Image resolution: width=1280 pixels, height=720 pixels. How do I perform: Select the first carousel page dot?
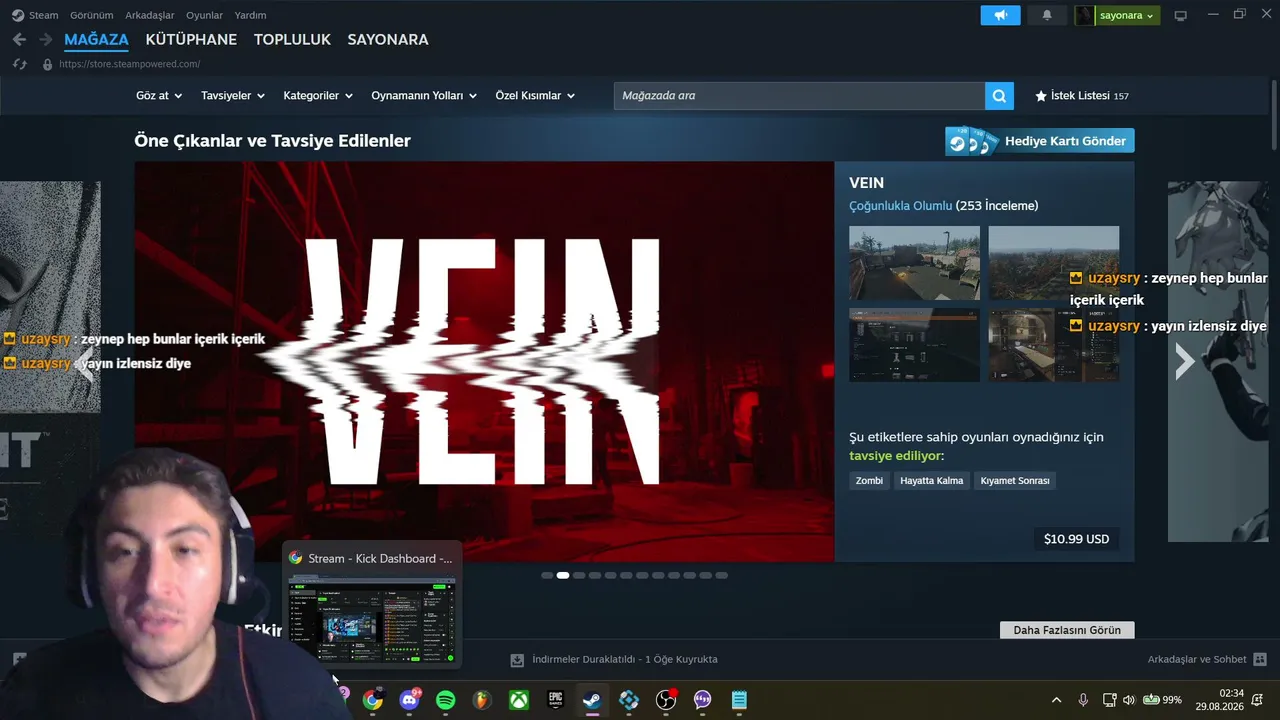point(547,576)
